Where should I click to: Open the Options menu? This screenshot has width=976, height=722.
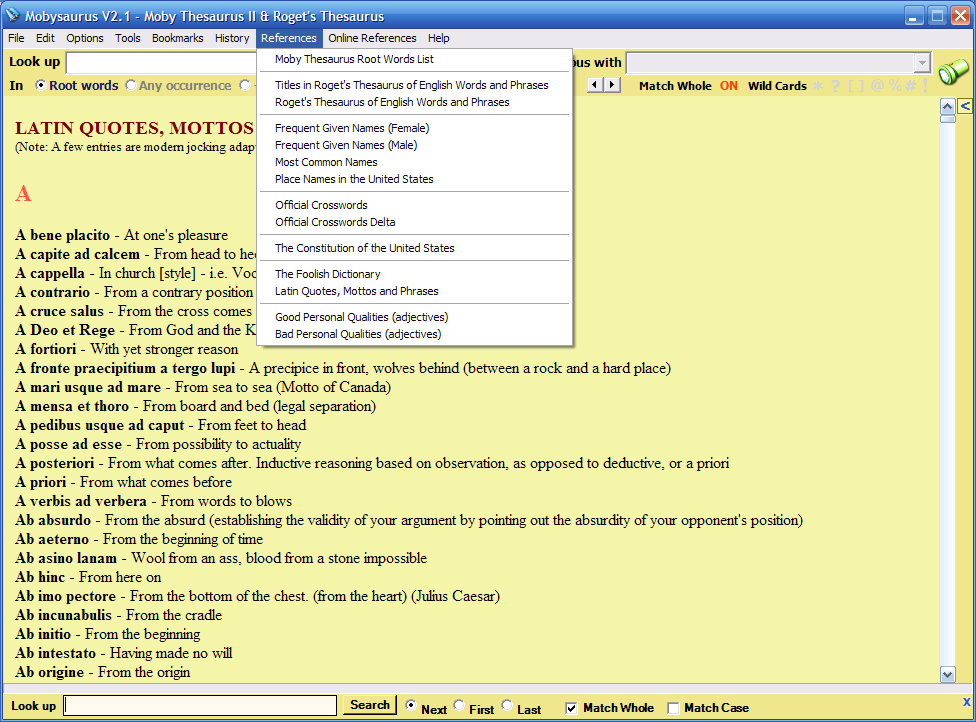tap(85, 38)
